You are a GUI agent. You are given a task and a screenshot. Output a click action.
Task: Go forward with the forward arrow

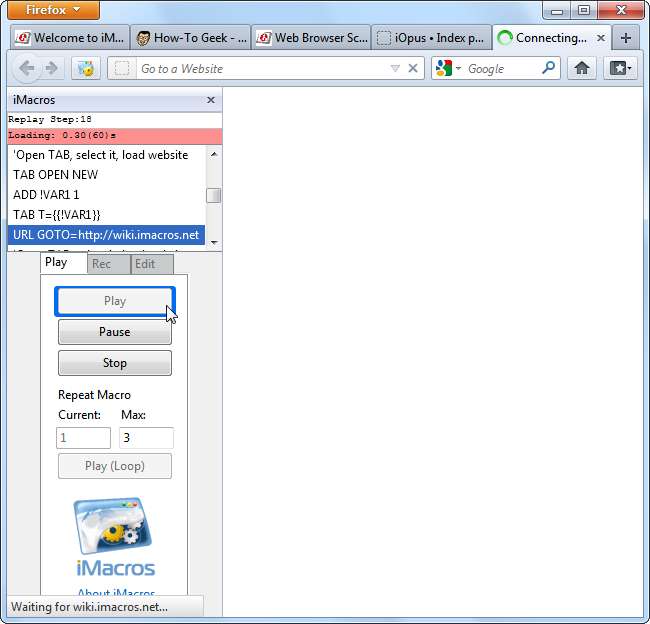pyautogui.click(x=52, y=68)
